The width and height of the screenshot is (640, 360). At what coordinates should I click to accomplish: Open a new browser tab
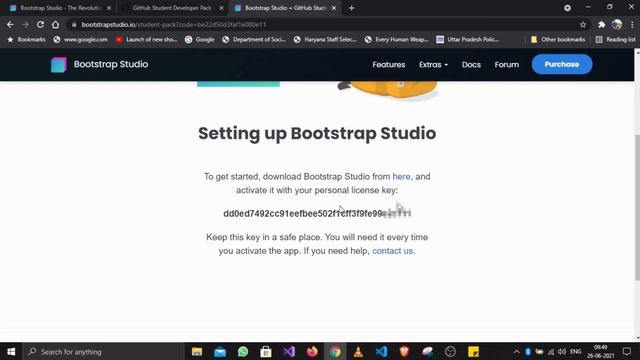point(351,8)
